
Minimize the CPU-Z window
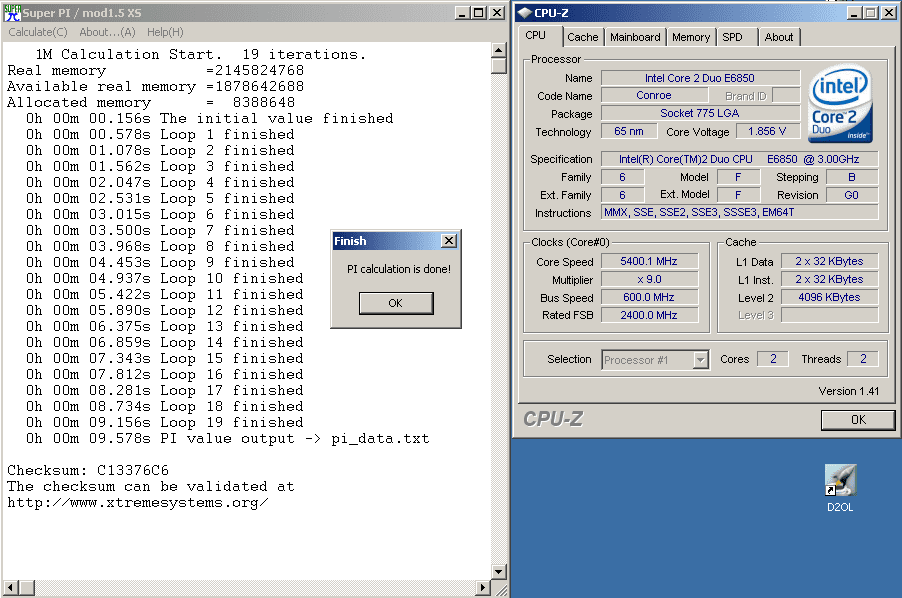(855, 13)
